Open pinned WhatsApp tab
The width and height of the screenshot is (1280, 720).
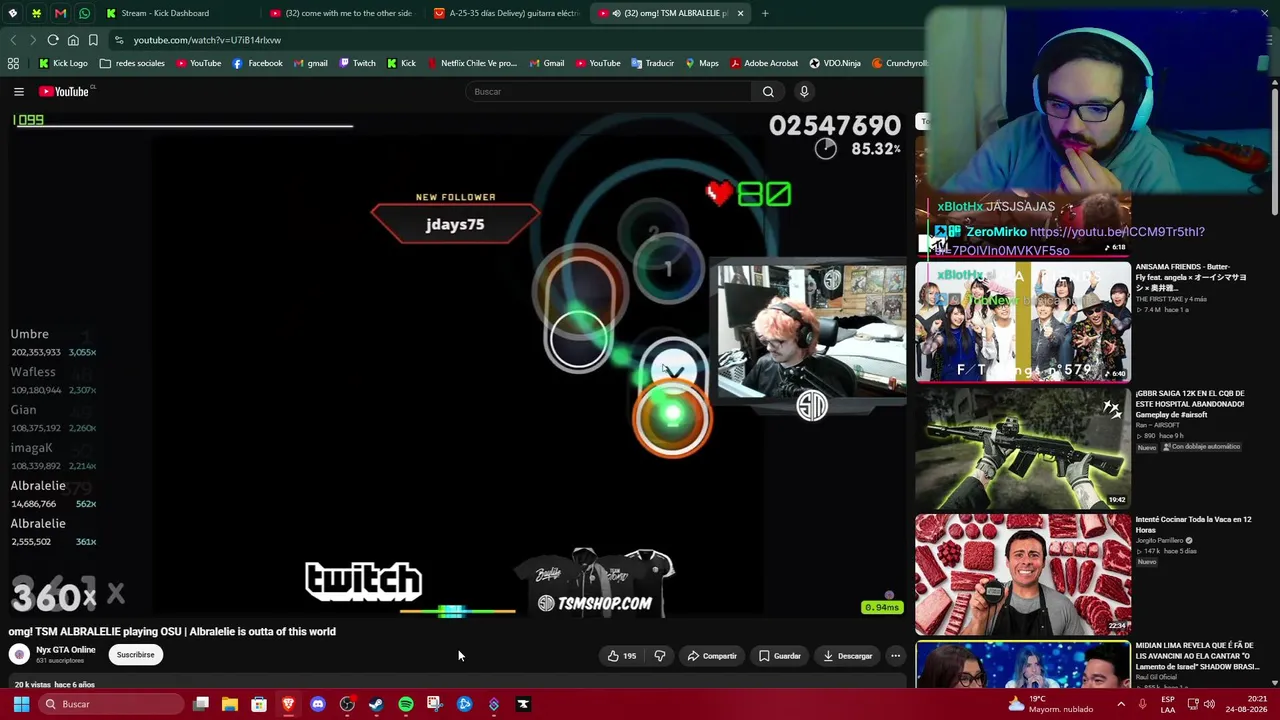84,13
